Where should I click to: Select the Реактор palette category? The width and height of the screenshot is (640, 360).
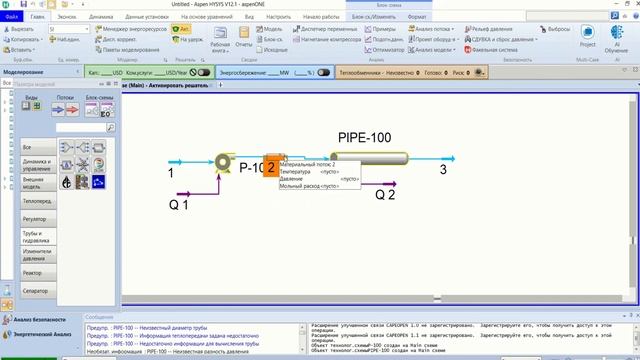point(38,273)
